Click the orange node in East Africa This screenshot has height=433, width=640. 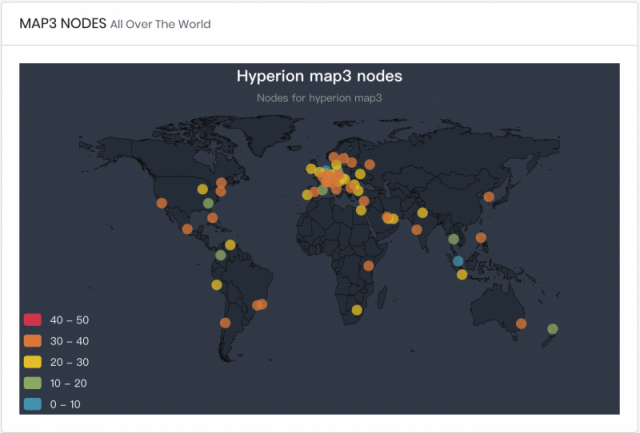pos(369,266)
